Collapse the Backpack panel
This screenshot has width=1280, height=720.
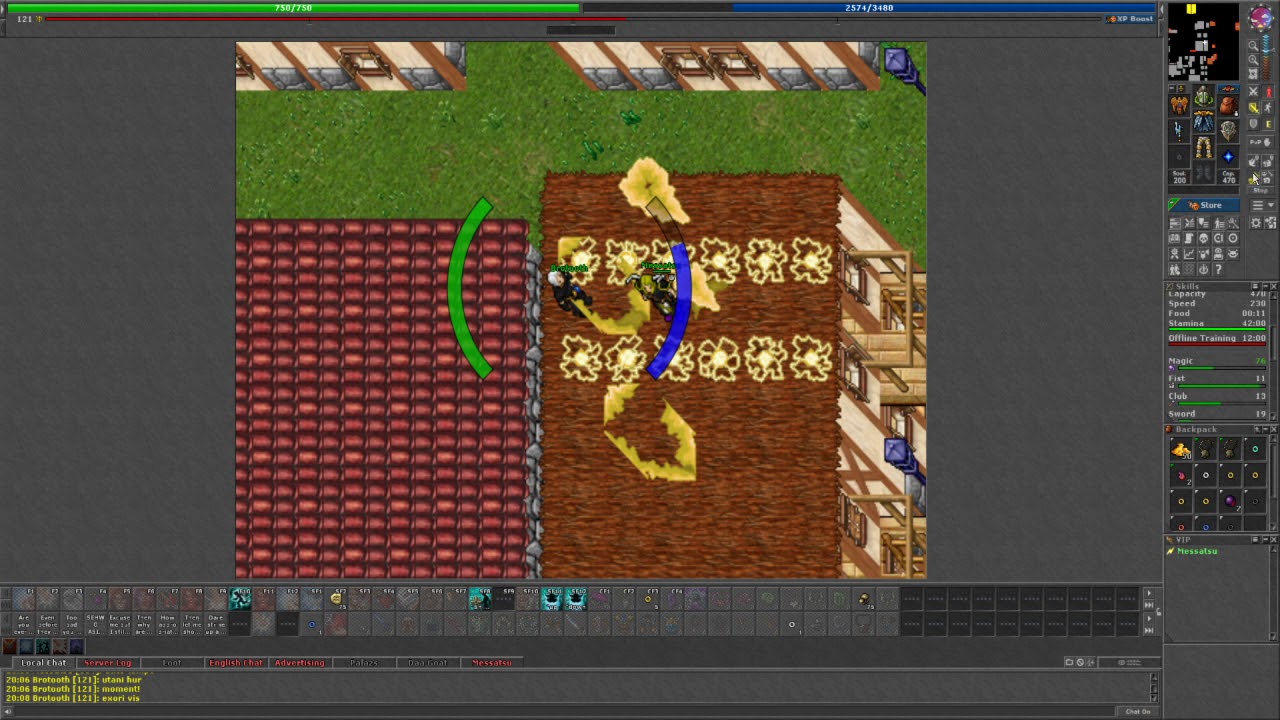coord(1266,429)
